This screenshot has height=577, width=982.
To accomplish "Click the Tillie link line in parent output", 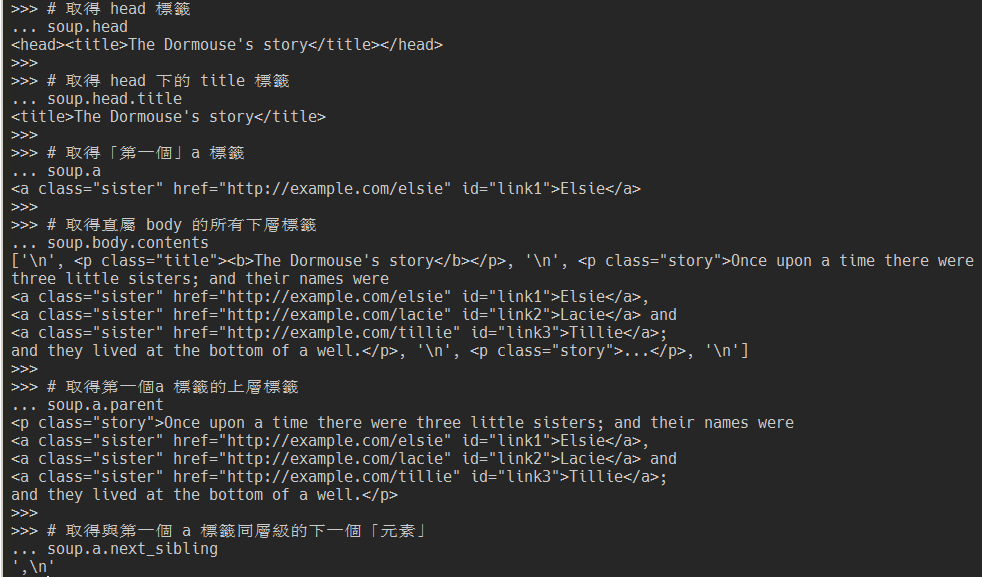I will (339, 477).
